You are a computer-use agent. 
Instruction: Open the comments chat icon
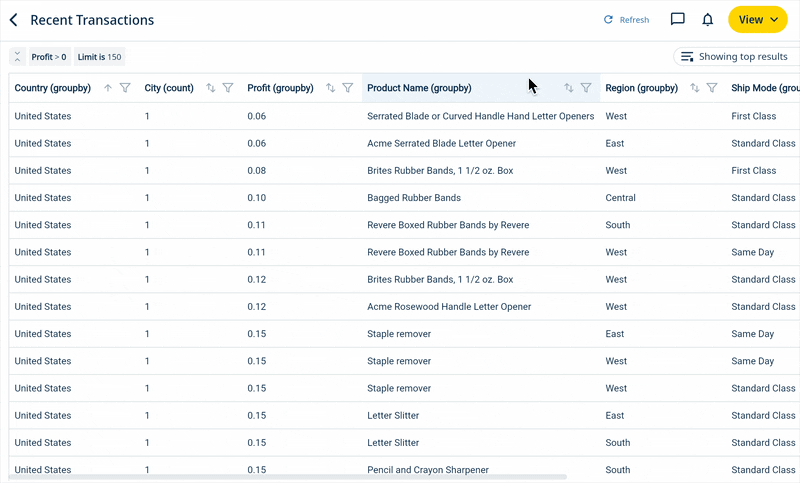(x=678, y=19)
